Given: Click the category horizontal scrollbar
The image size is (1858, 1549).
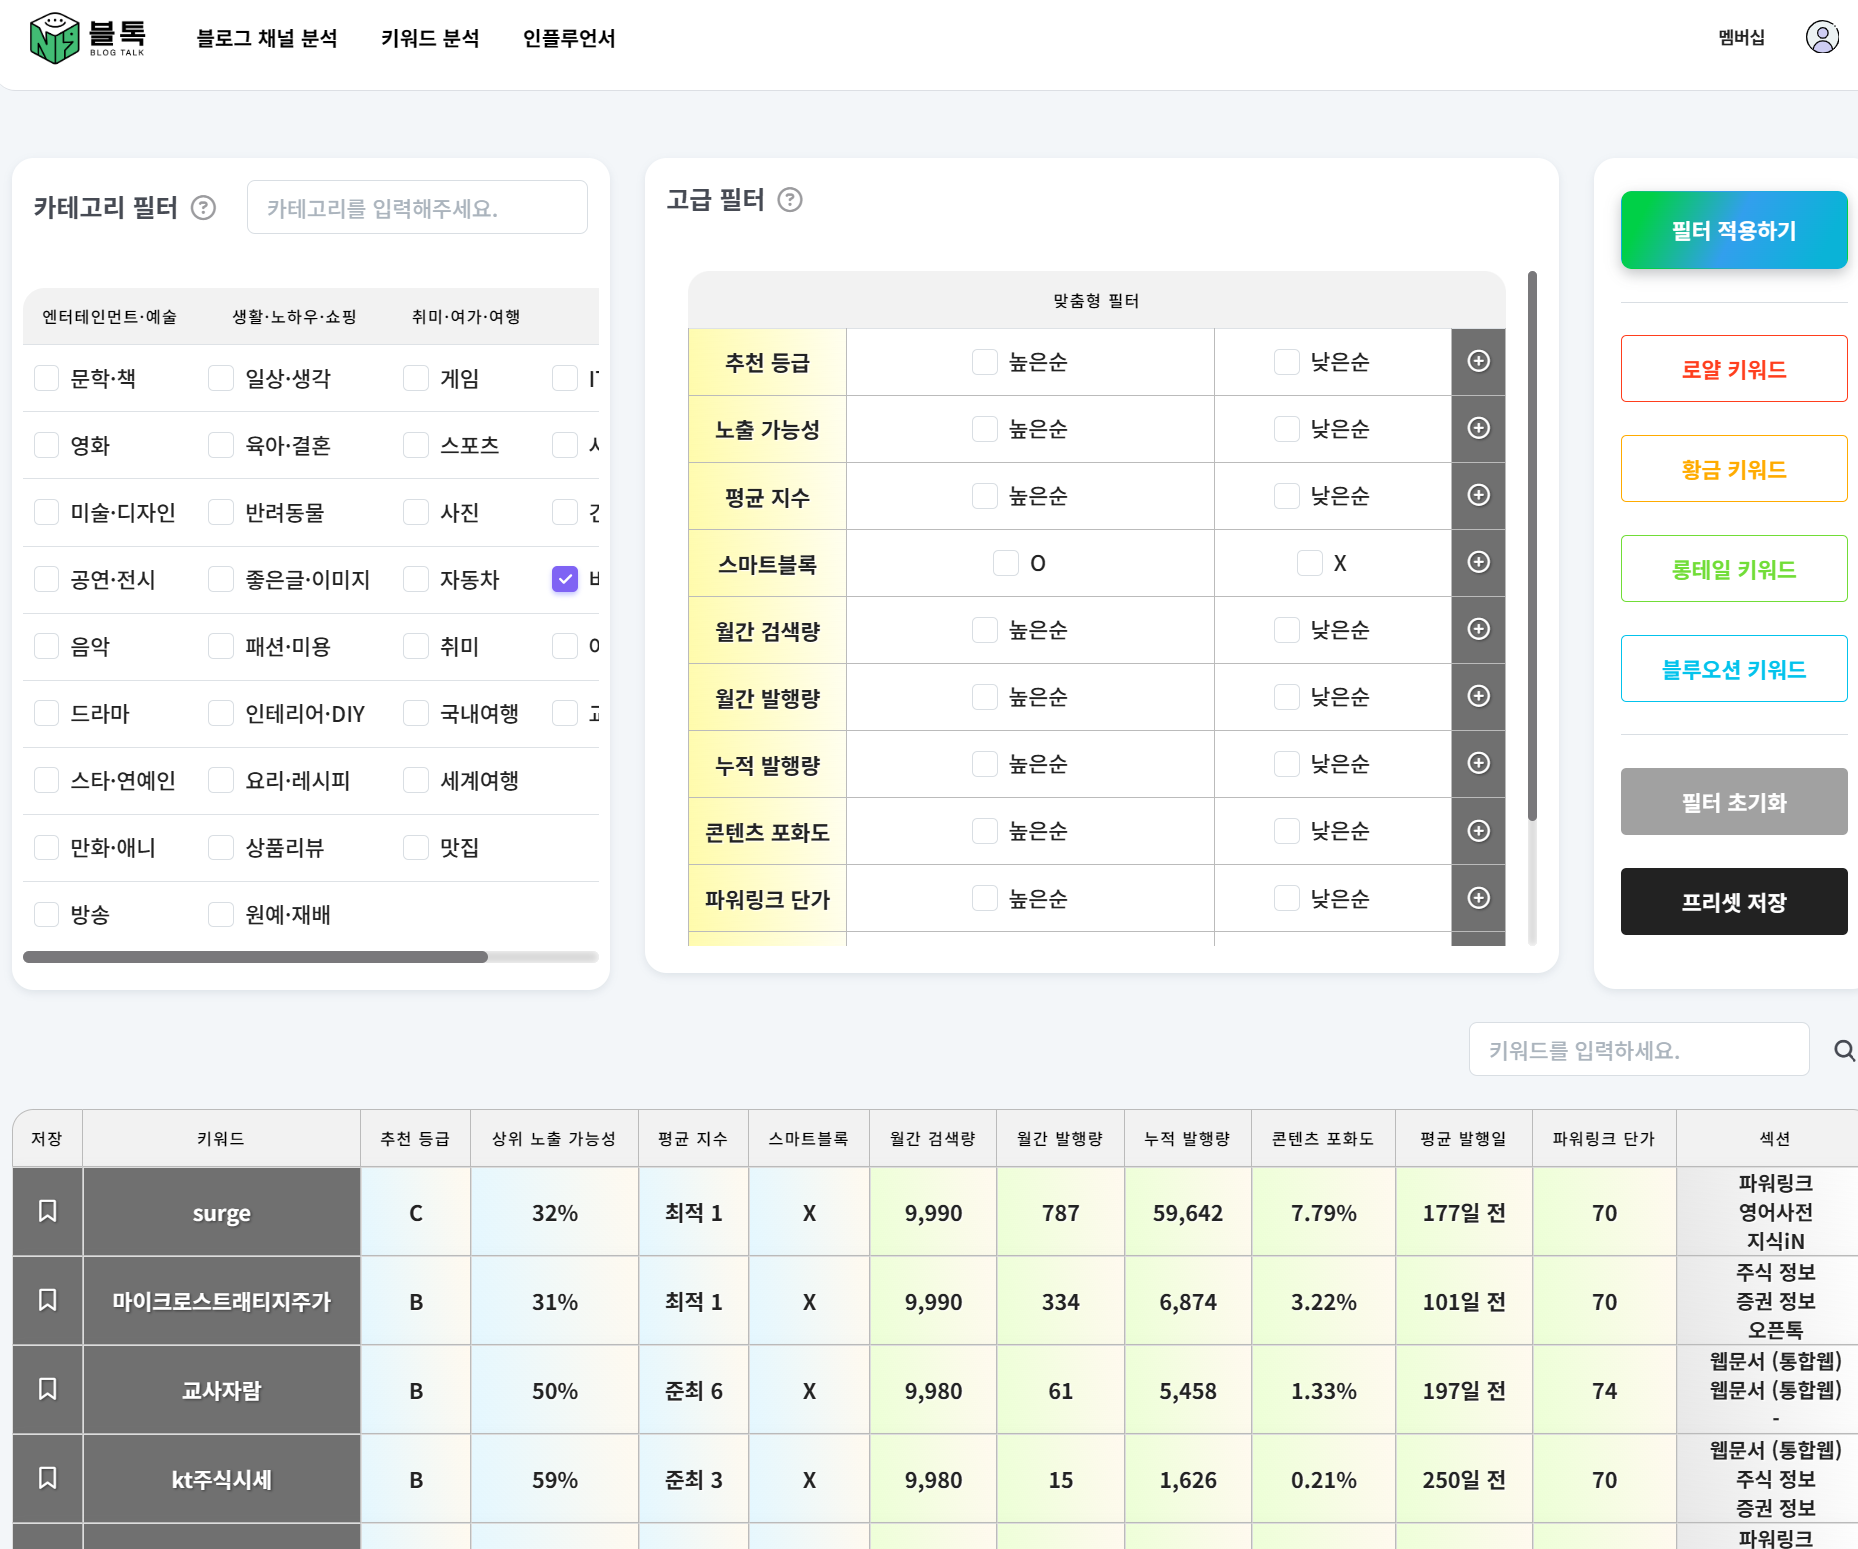Looking at the screenshot, I should [x=255, y=957].
